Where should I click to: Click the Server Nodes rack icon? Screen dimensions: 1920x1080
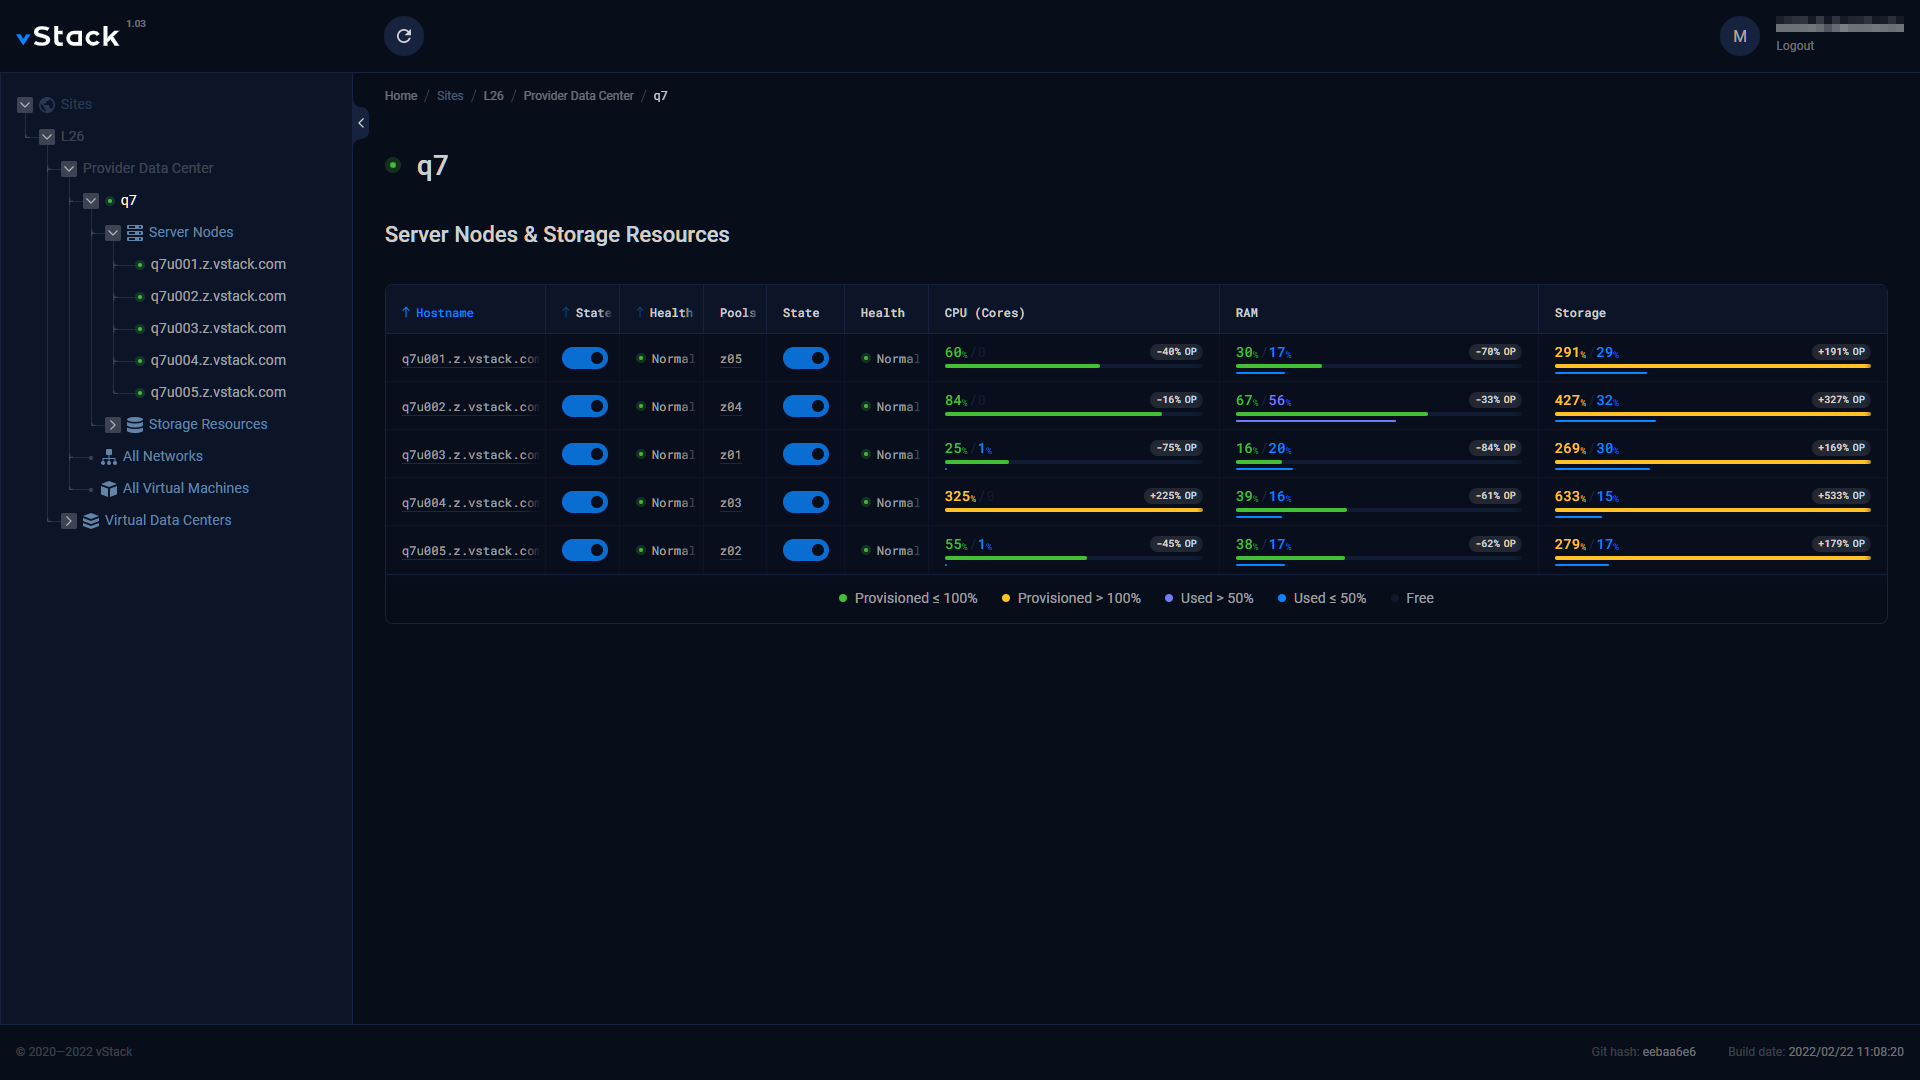point(135,232)
